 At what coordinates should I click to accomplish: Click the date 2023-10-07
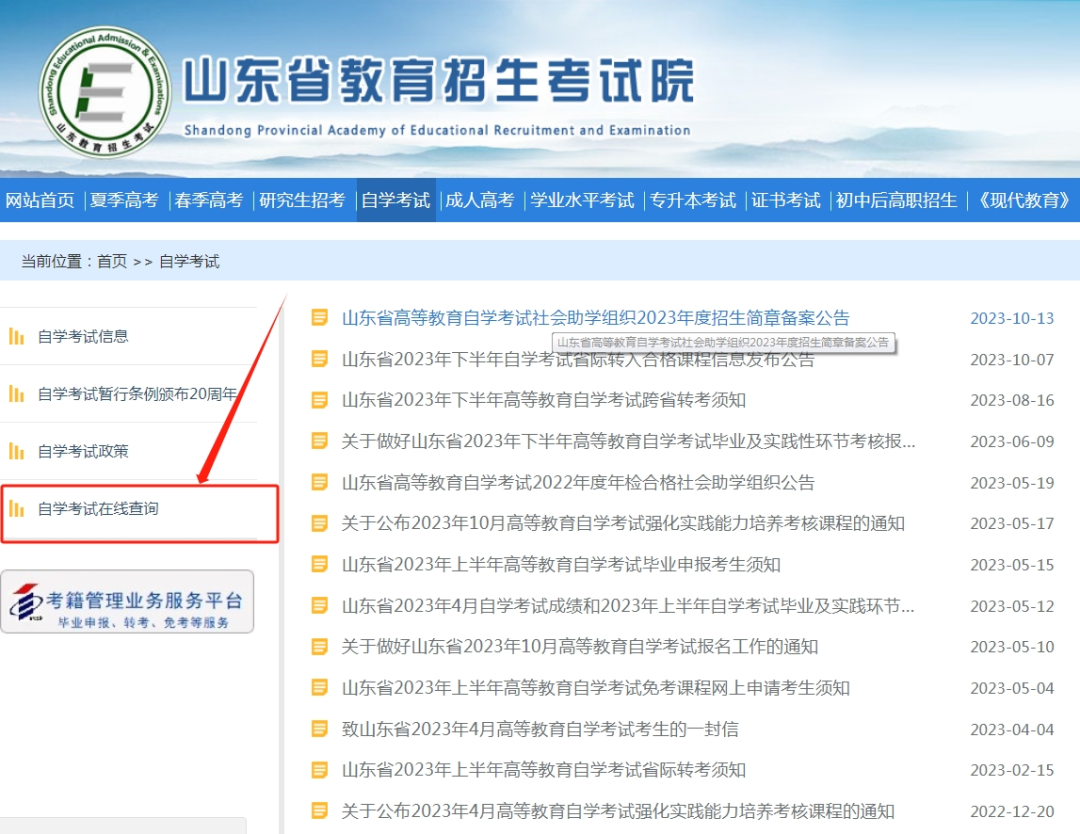(x=1012, y=359)
